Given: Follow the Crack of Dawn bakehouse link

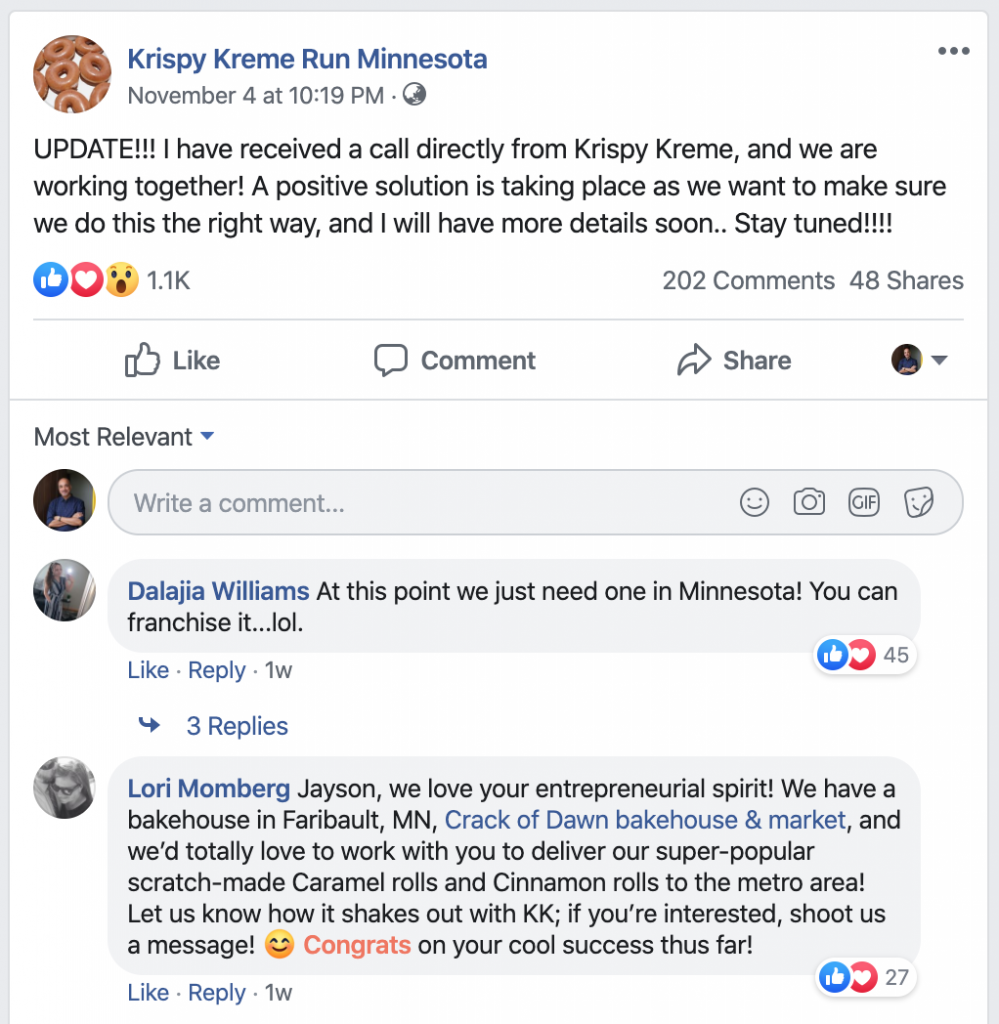Looking at the screenshot, I should coord(645,820).
